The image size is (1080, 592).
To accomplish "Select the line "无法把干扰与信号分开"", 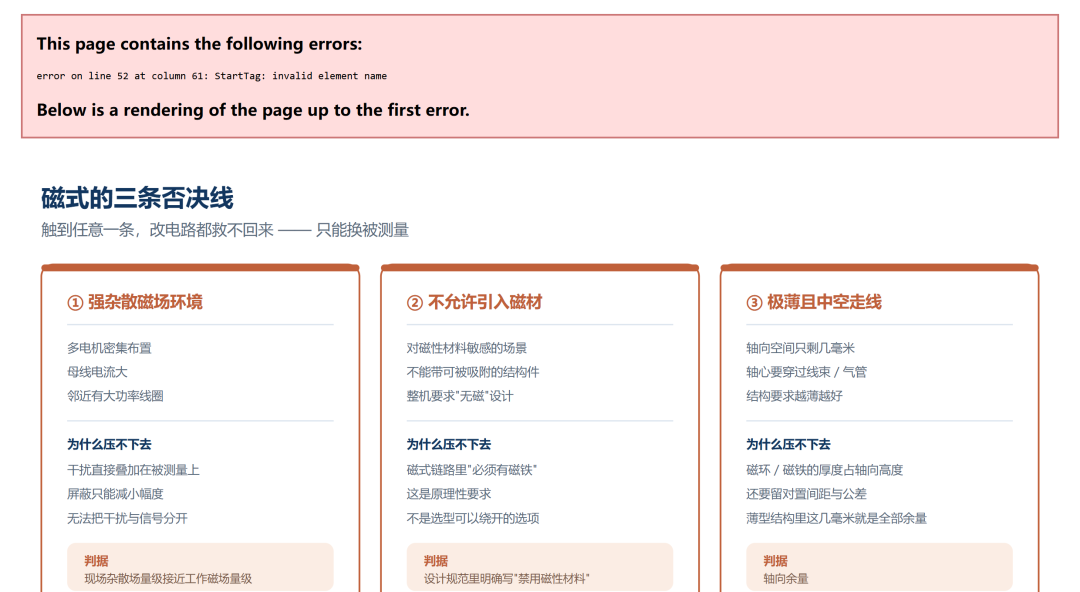I will 127,518.
